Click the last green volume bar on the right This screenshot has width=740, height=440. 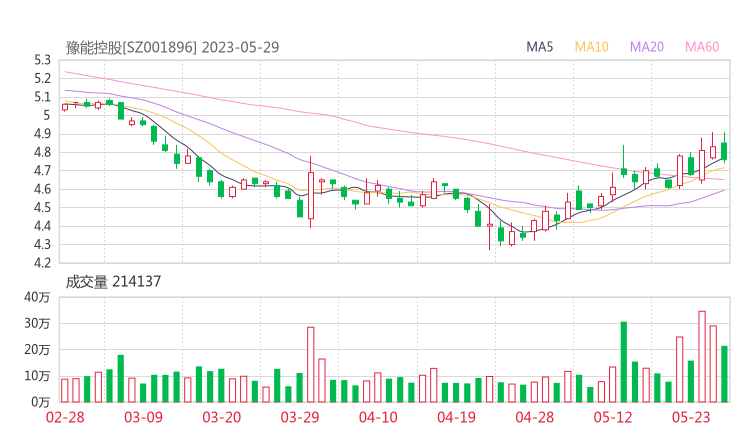pos(724,374)
